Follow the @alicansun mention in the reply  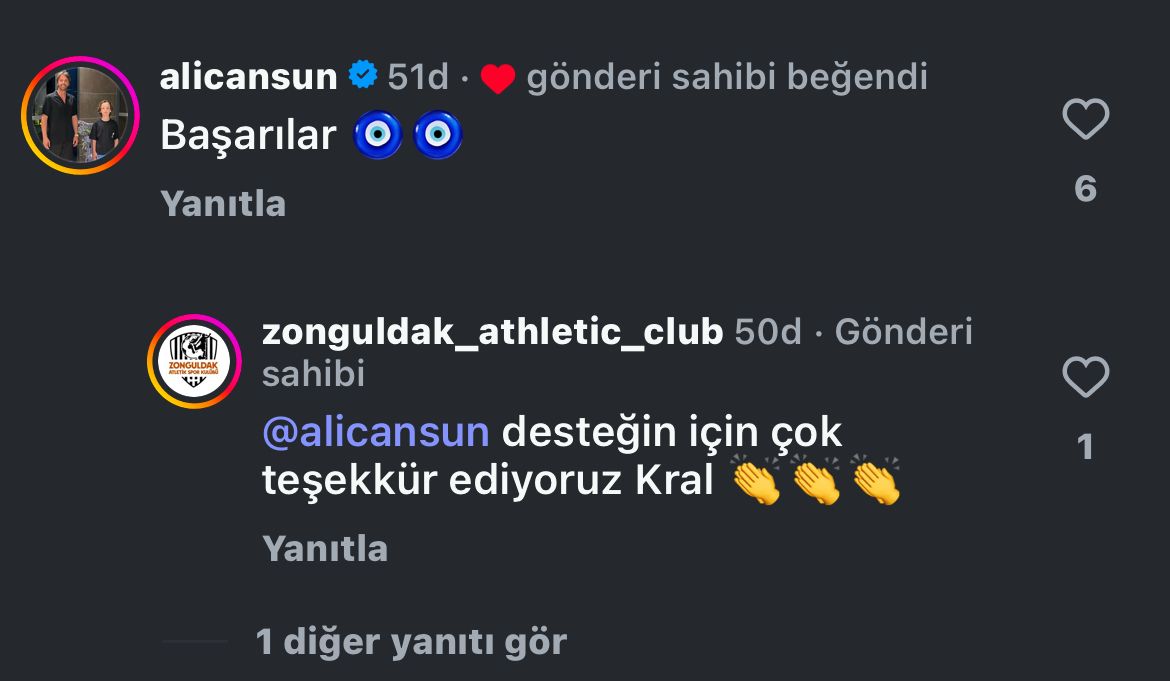point(376,433)
